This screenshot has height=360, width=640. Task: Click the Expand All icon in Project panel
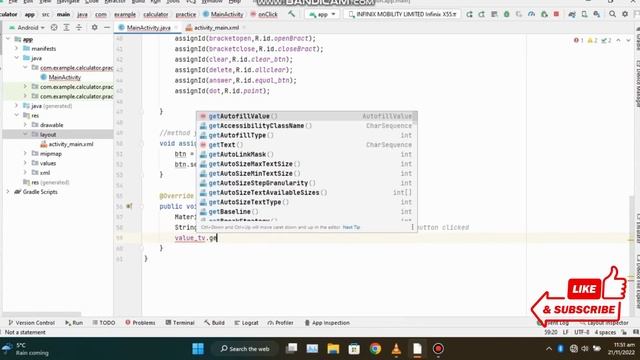pyautogui.click(x=66, y=28)
